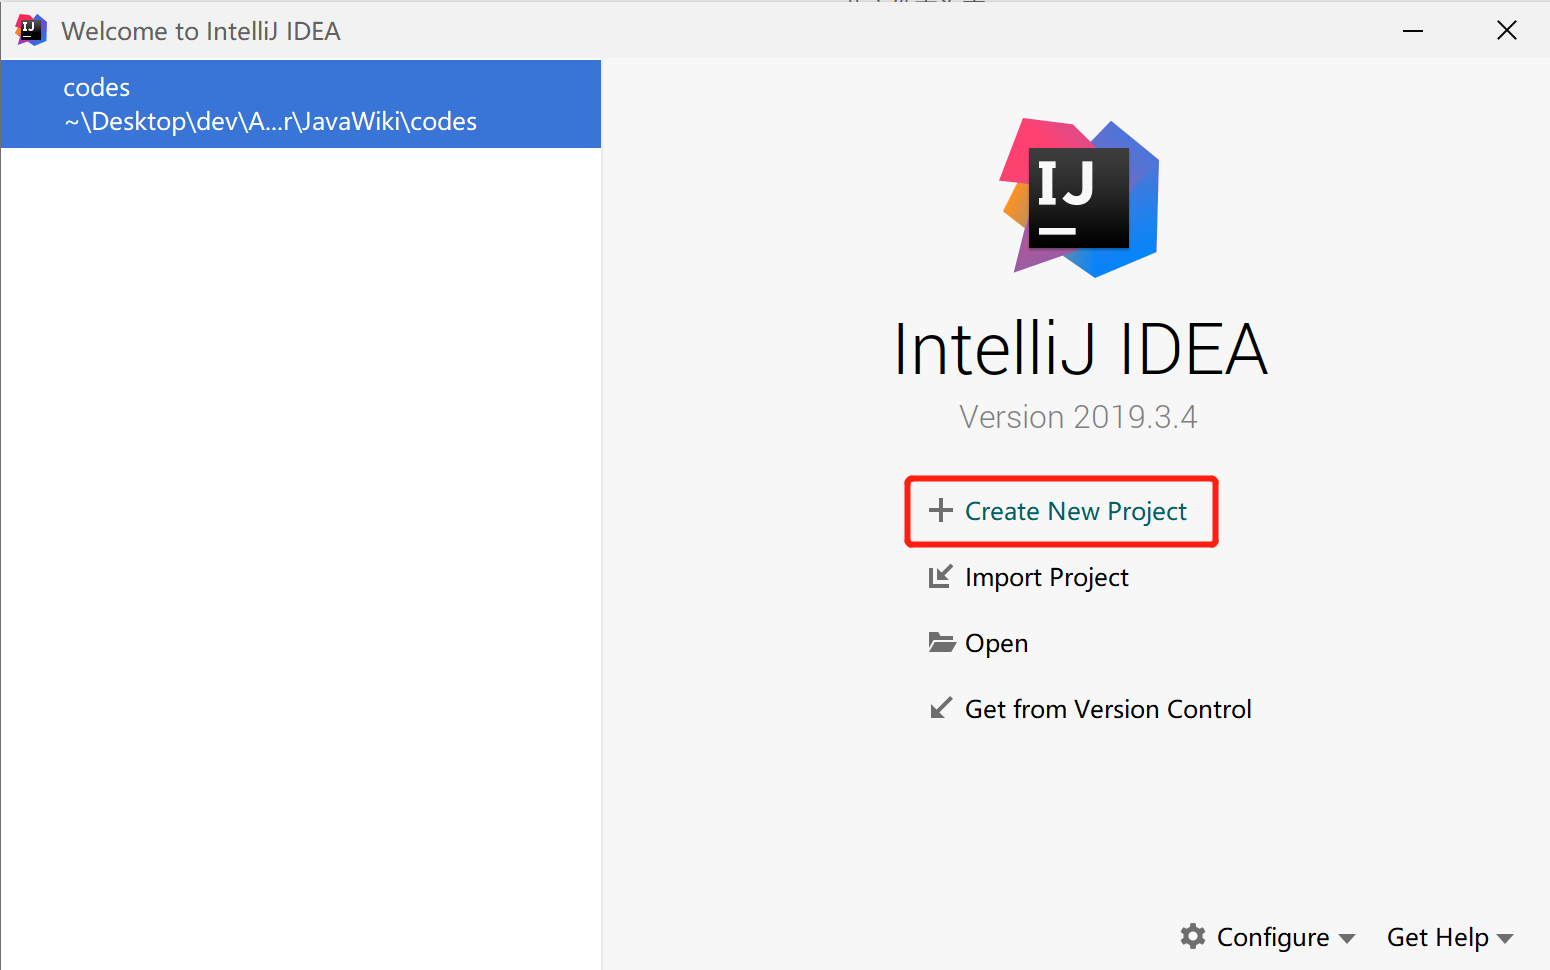Click the large IntelliJ IDEA logo
The image size is (1550, 970).
click(x=1080, y=198)
